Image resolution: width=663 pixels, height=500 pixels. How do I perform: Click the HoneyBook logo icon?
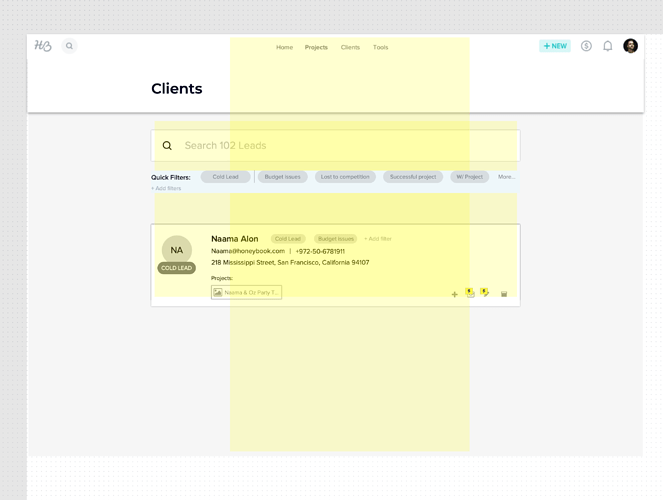pyautogui.click(x=43, y=46)
